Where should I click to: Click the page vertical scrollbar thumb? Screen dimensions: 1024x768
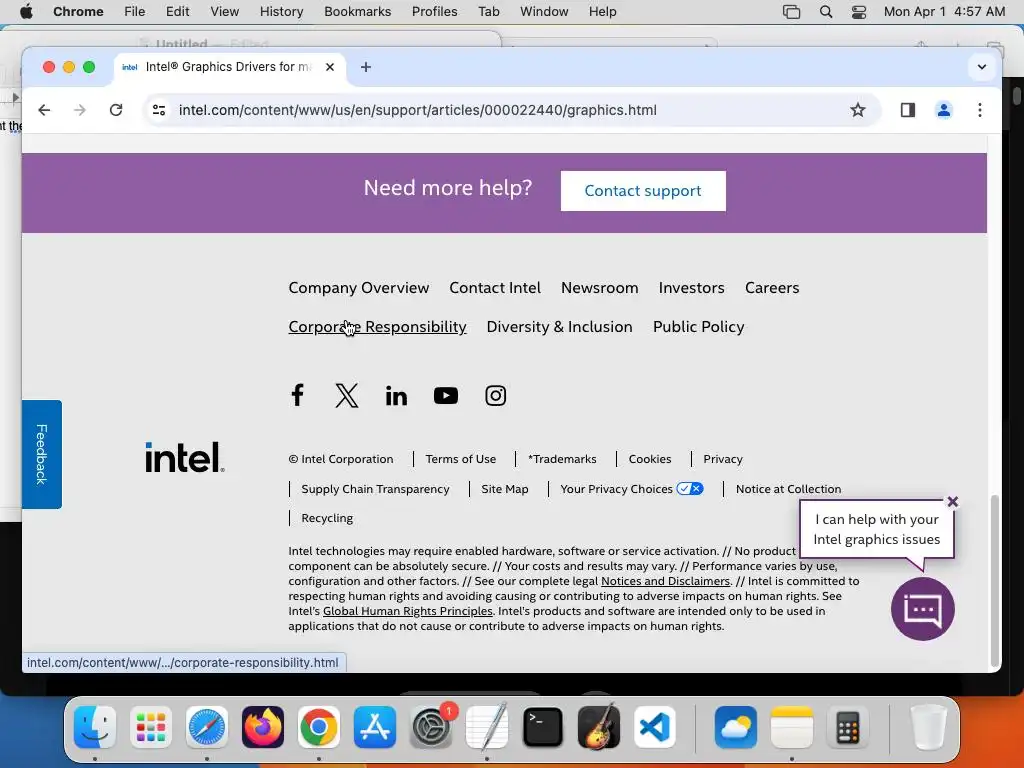pyautogui.click(x=995, y=580)
